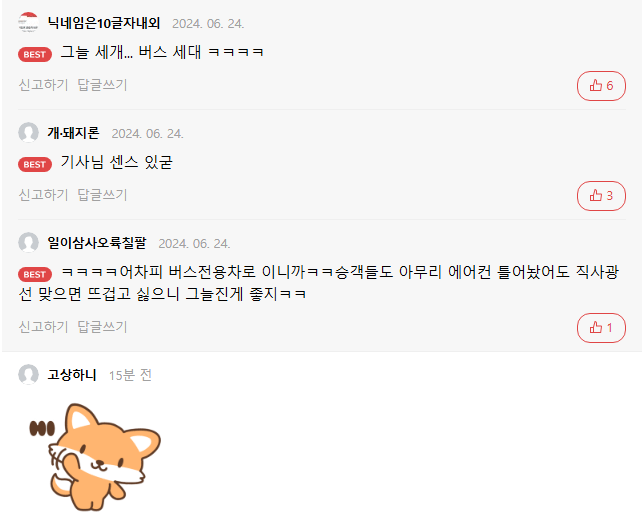Open 개·돼지론 profile avatar
This screenshot has height=519, width=644.
[x=28, y=133]
